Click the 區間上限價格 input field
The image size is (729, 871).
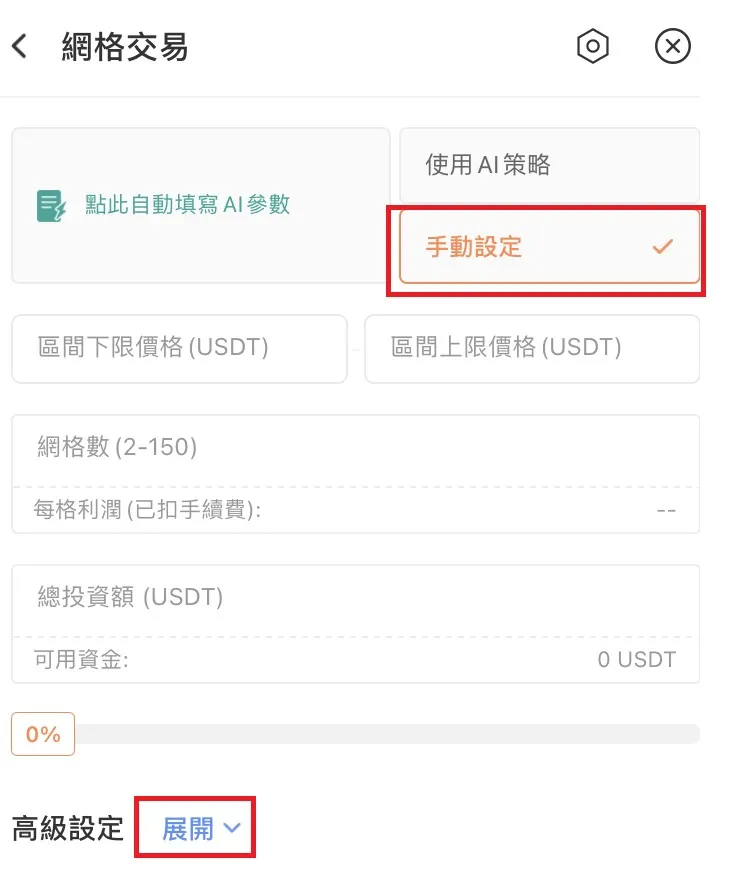point(532,349)
